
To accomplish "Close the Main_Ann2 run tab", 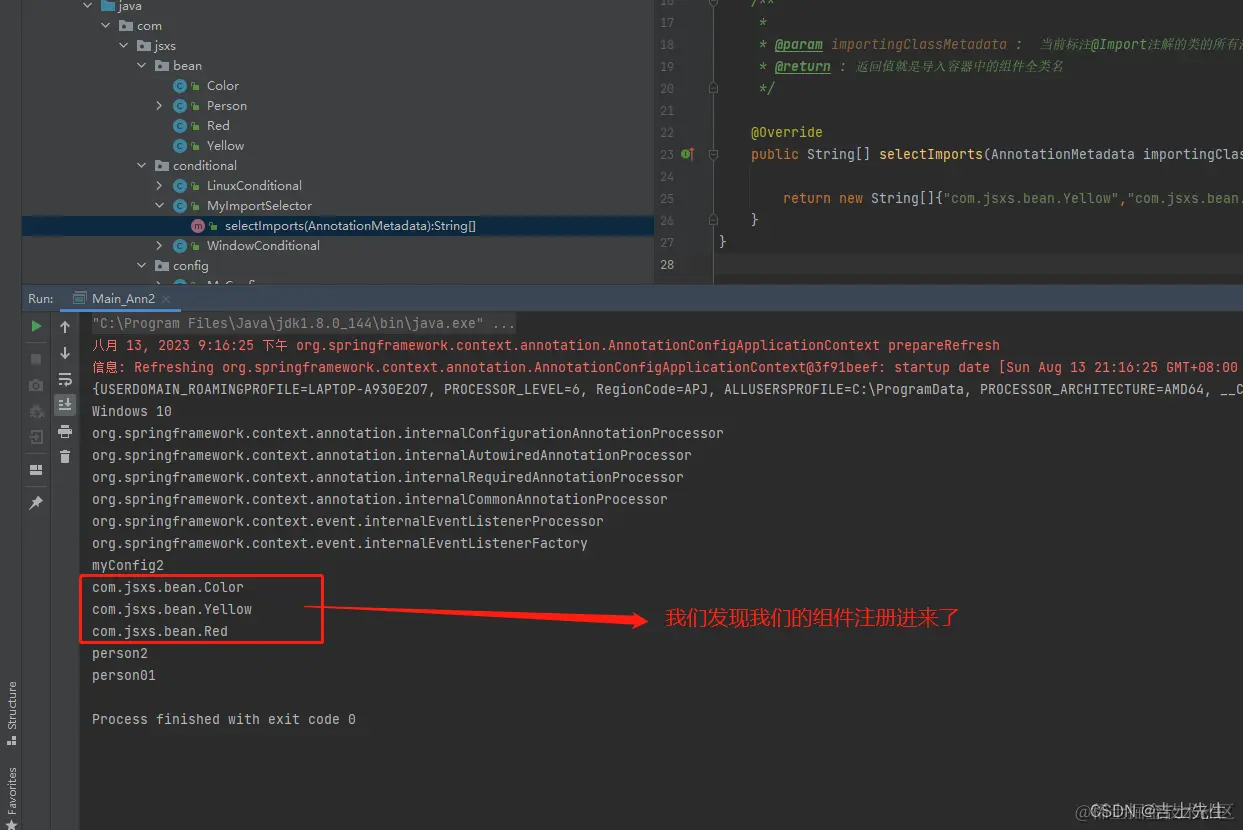I will click(x=166, y=299).
